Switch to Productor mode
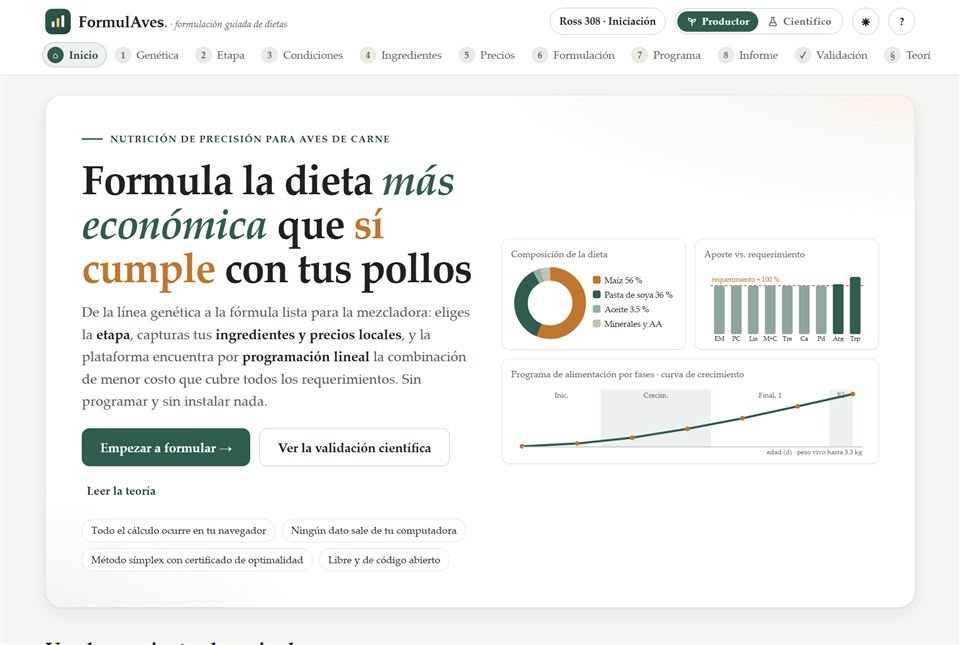The height and width of the screenshot is (645, 960). pyautogui.click(x=718, y=21)
